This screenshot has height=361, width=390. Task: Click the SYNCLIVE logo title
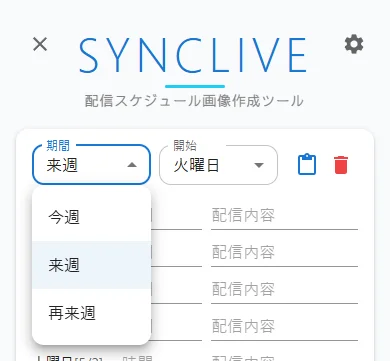point(193,55)
